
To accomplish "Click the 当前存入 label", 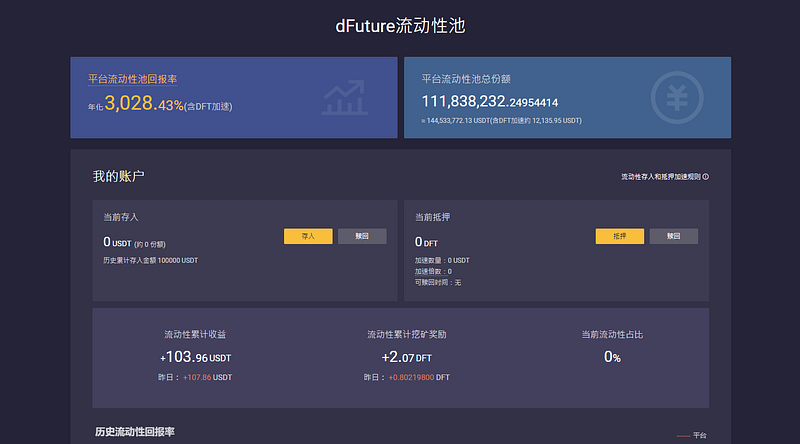I will 121,217.
